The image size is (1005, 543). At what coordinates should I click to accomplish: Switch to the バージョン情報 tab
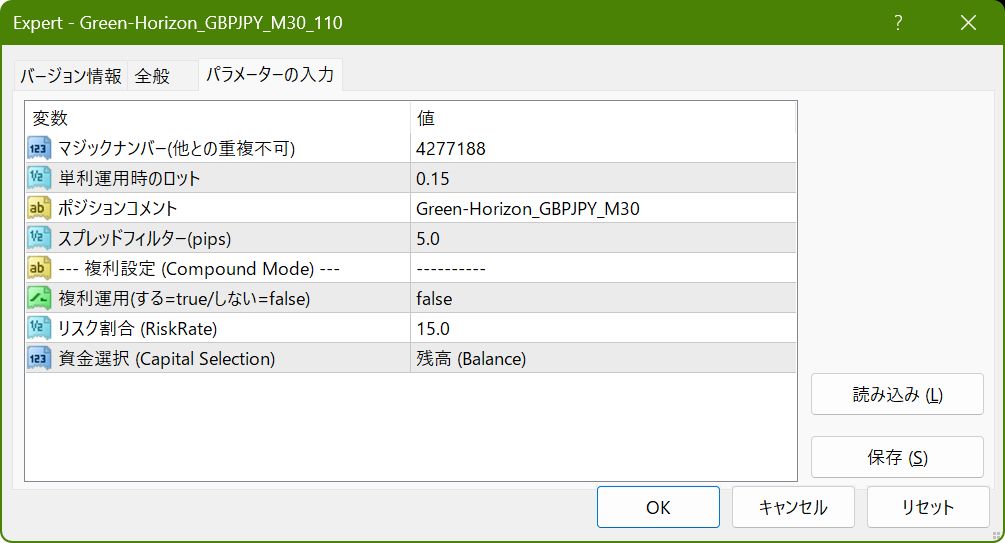tap(71, 76)
